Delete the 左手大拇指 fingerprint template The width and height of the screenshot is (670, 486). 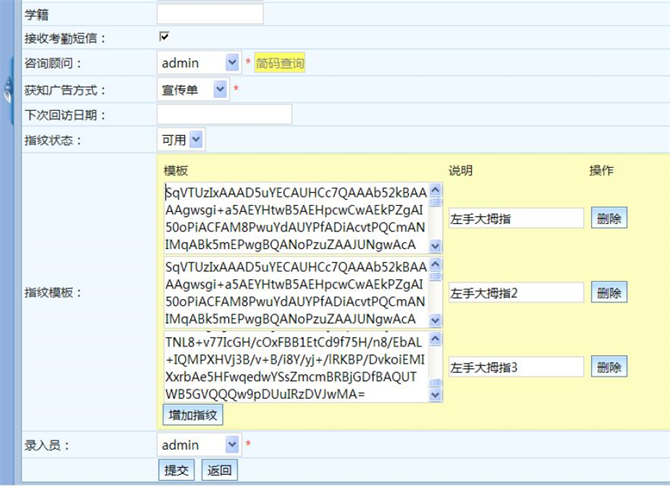click(608, 218)
